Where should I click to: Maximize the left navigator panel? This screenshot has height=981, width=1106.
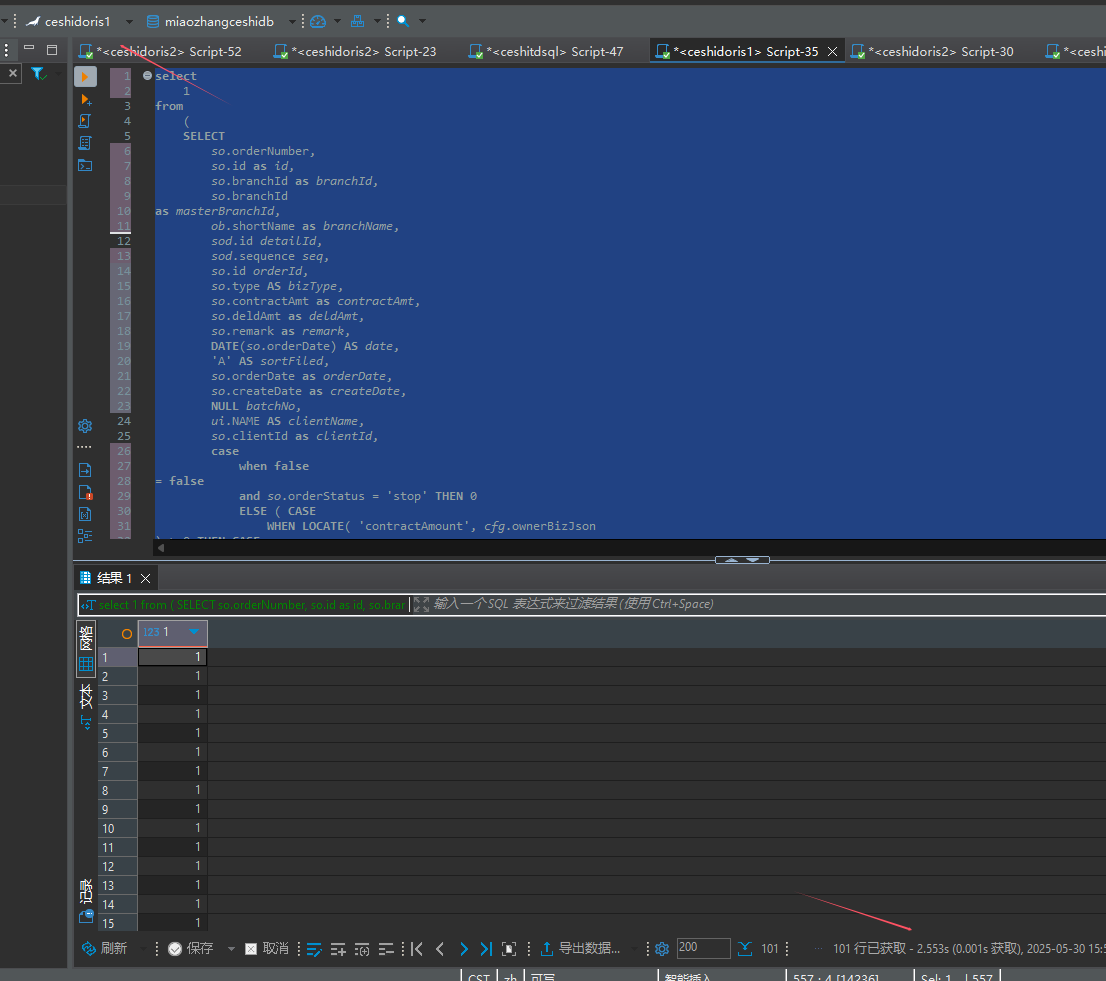51,49
